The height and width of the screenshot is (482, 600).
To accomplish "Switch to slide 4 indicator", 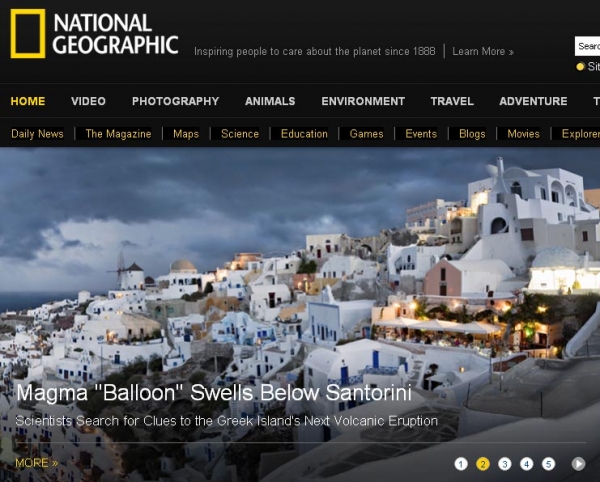I will [x=527, y=464].
